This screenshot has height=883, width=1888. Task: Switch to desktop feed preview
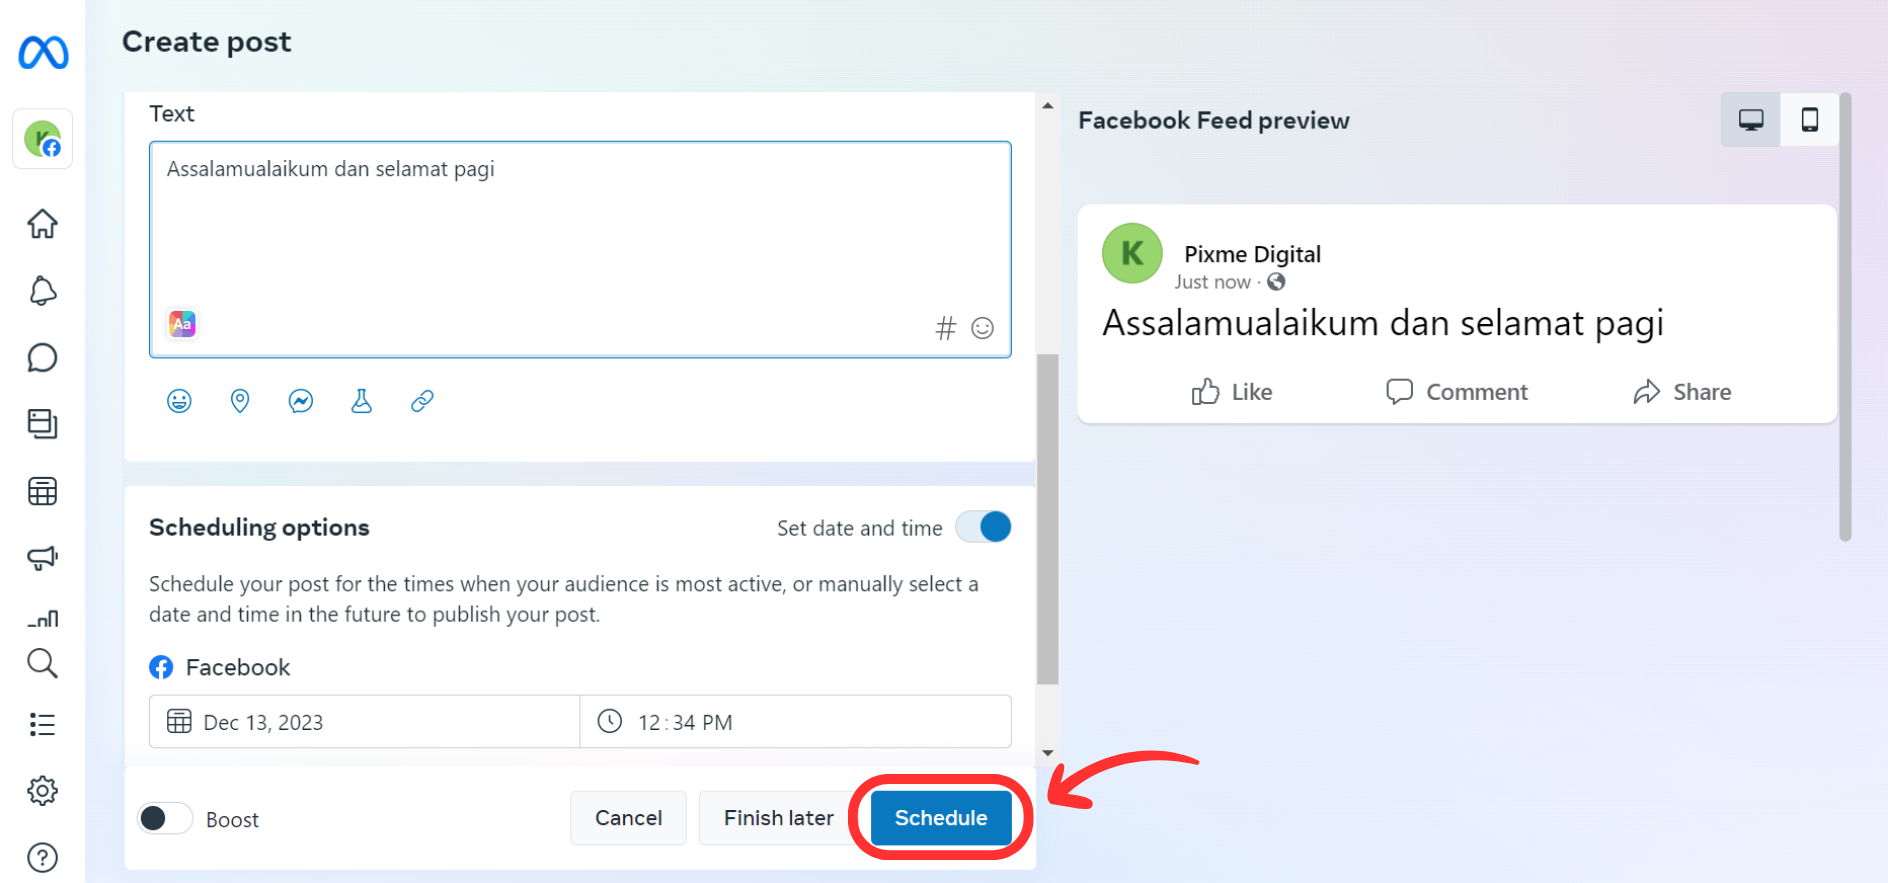(x=1750, y=120)
